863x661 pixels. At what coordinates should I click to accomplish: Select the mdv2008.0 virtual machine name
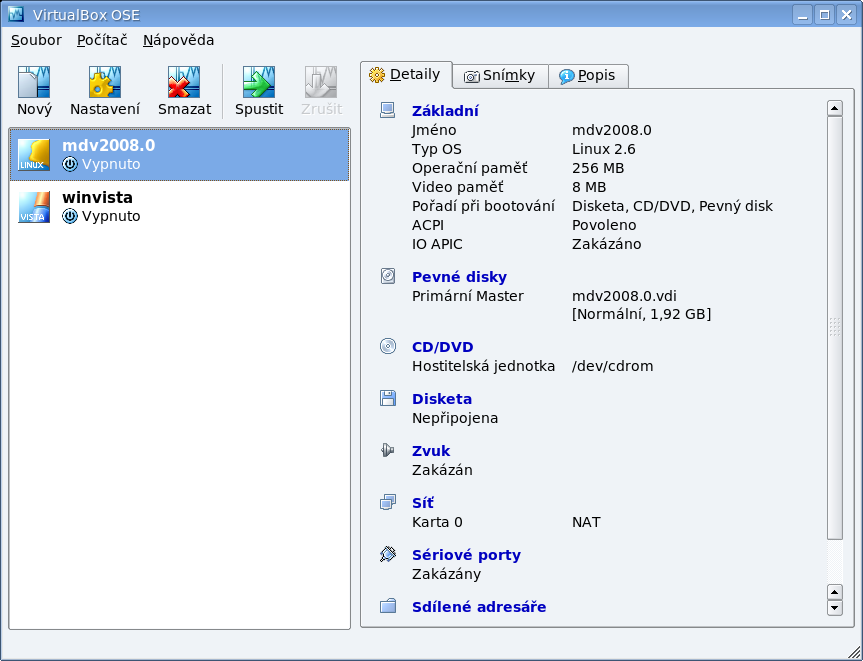[108, 145]
